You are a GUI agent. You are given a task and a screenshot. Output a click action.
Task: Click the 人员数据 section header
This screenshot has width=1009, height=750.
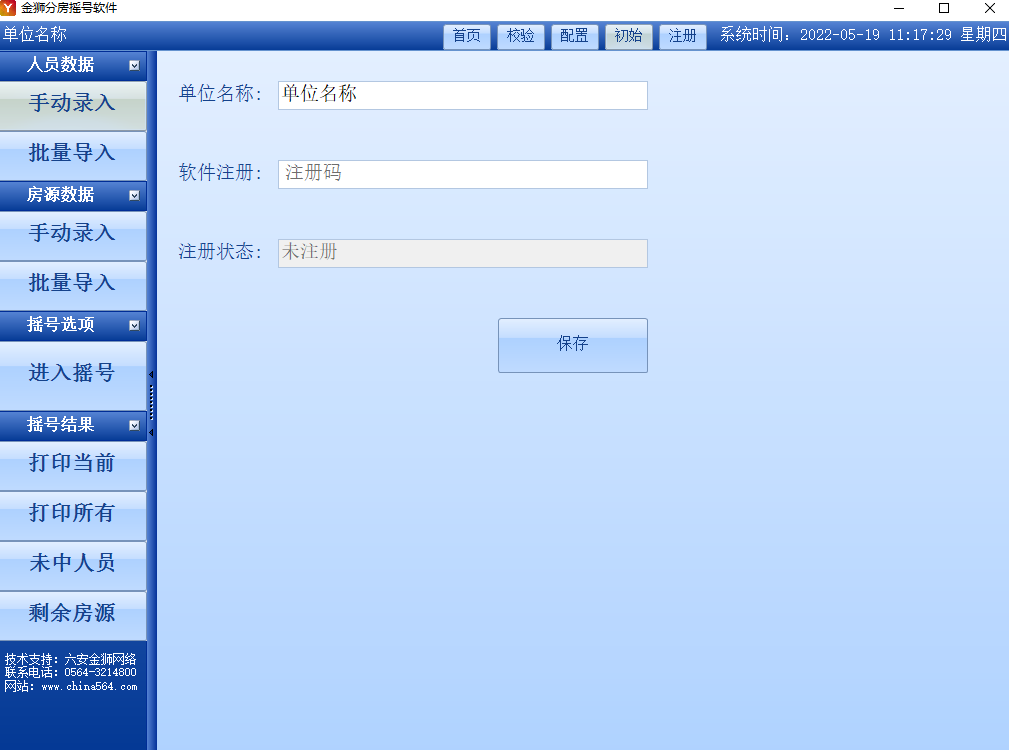(73, 65)
